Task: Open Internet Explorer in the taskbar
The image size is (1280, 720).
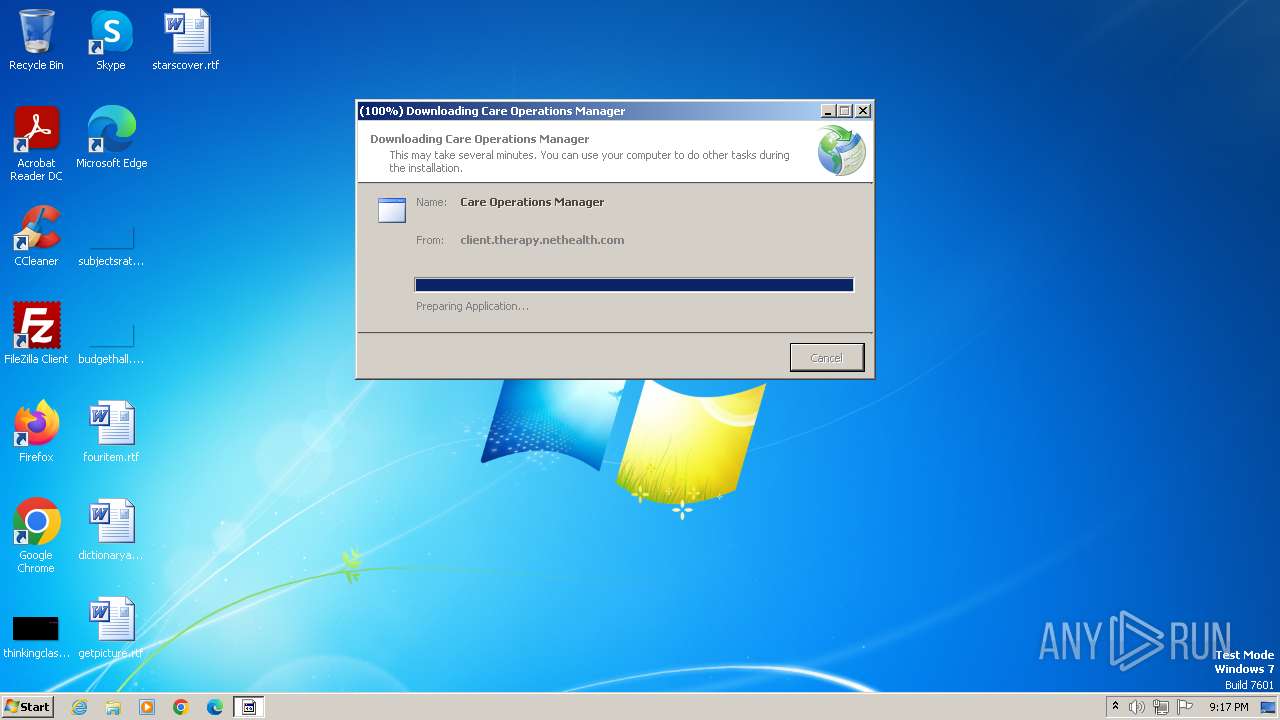Action: 79,707
